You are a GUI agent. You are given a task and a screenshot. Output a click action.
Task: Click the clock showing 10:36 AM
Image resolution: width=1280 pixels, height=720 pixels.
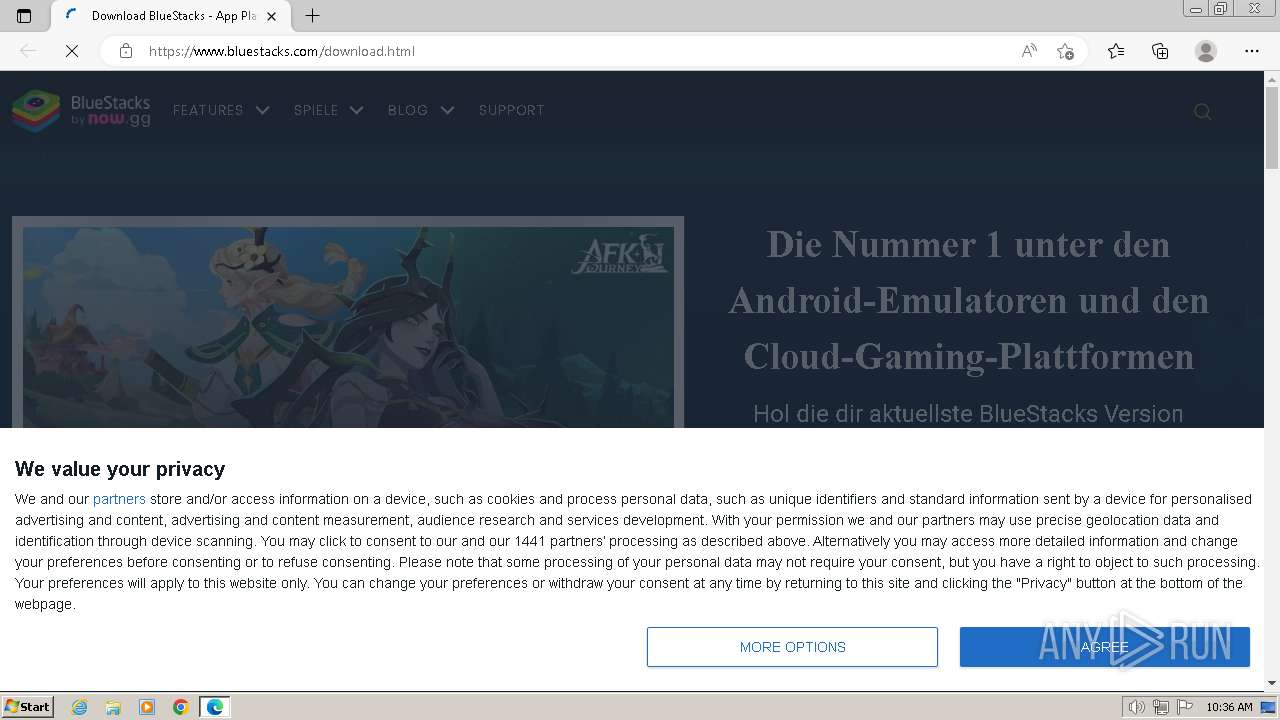click(x=1229, y=707)
